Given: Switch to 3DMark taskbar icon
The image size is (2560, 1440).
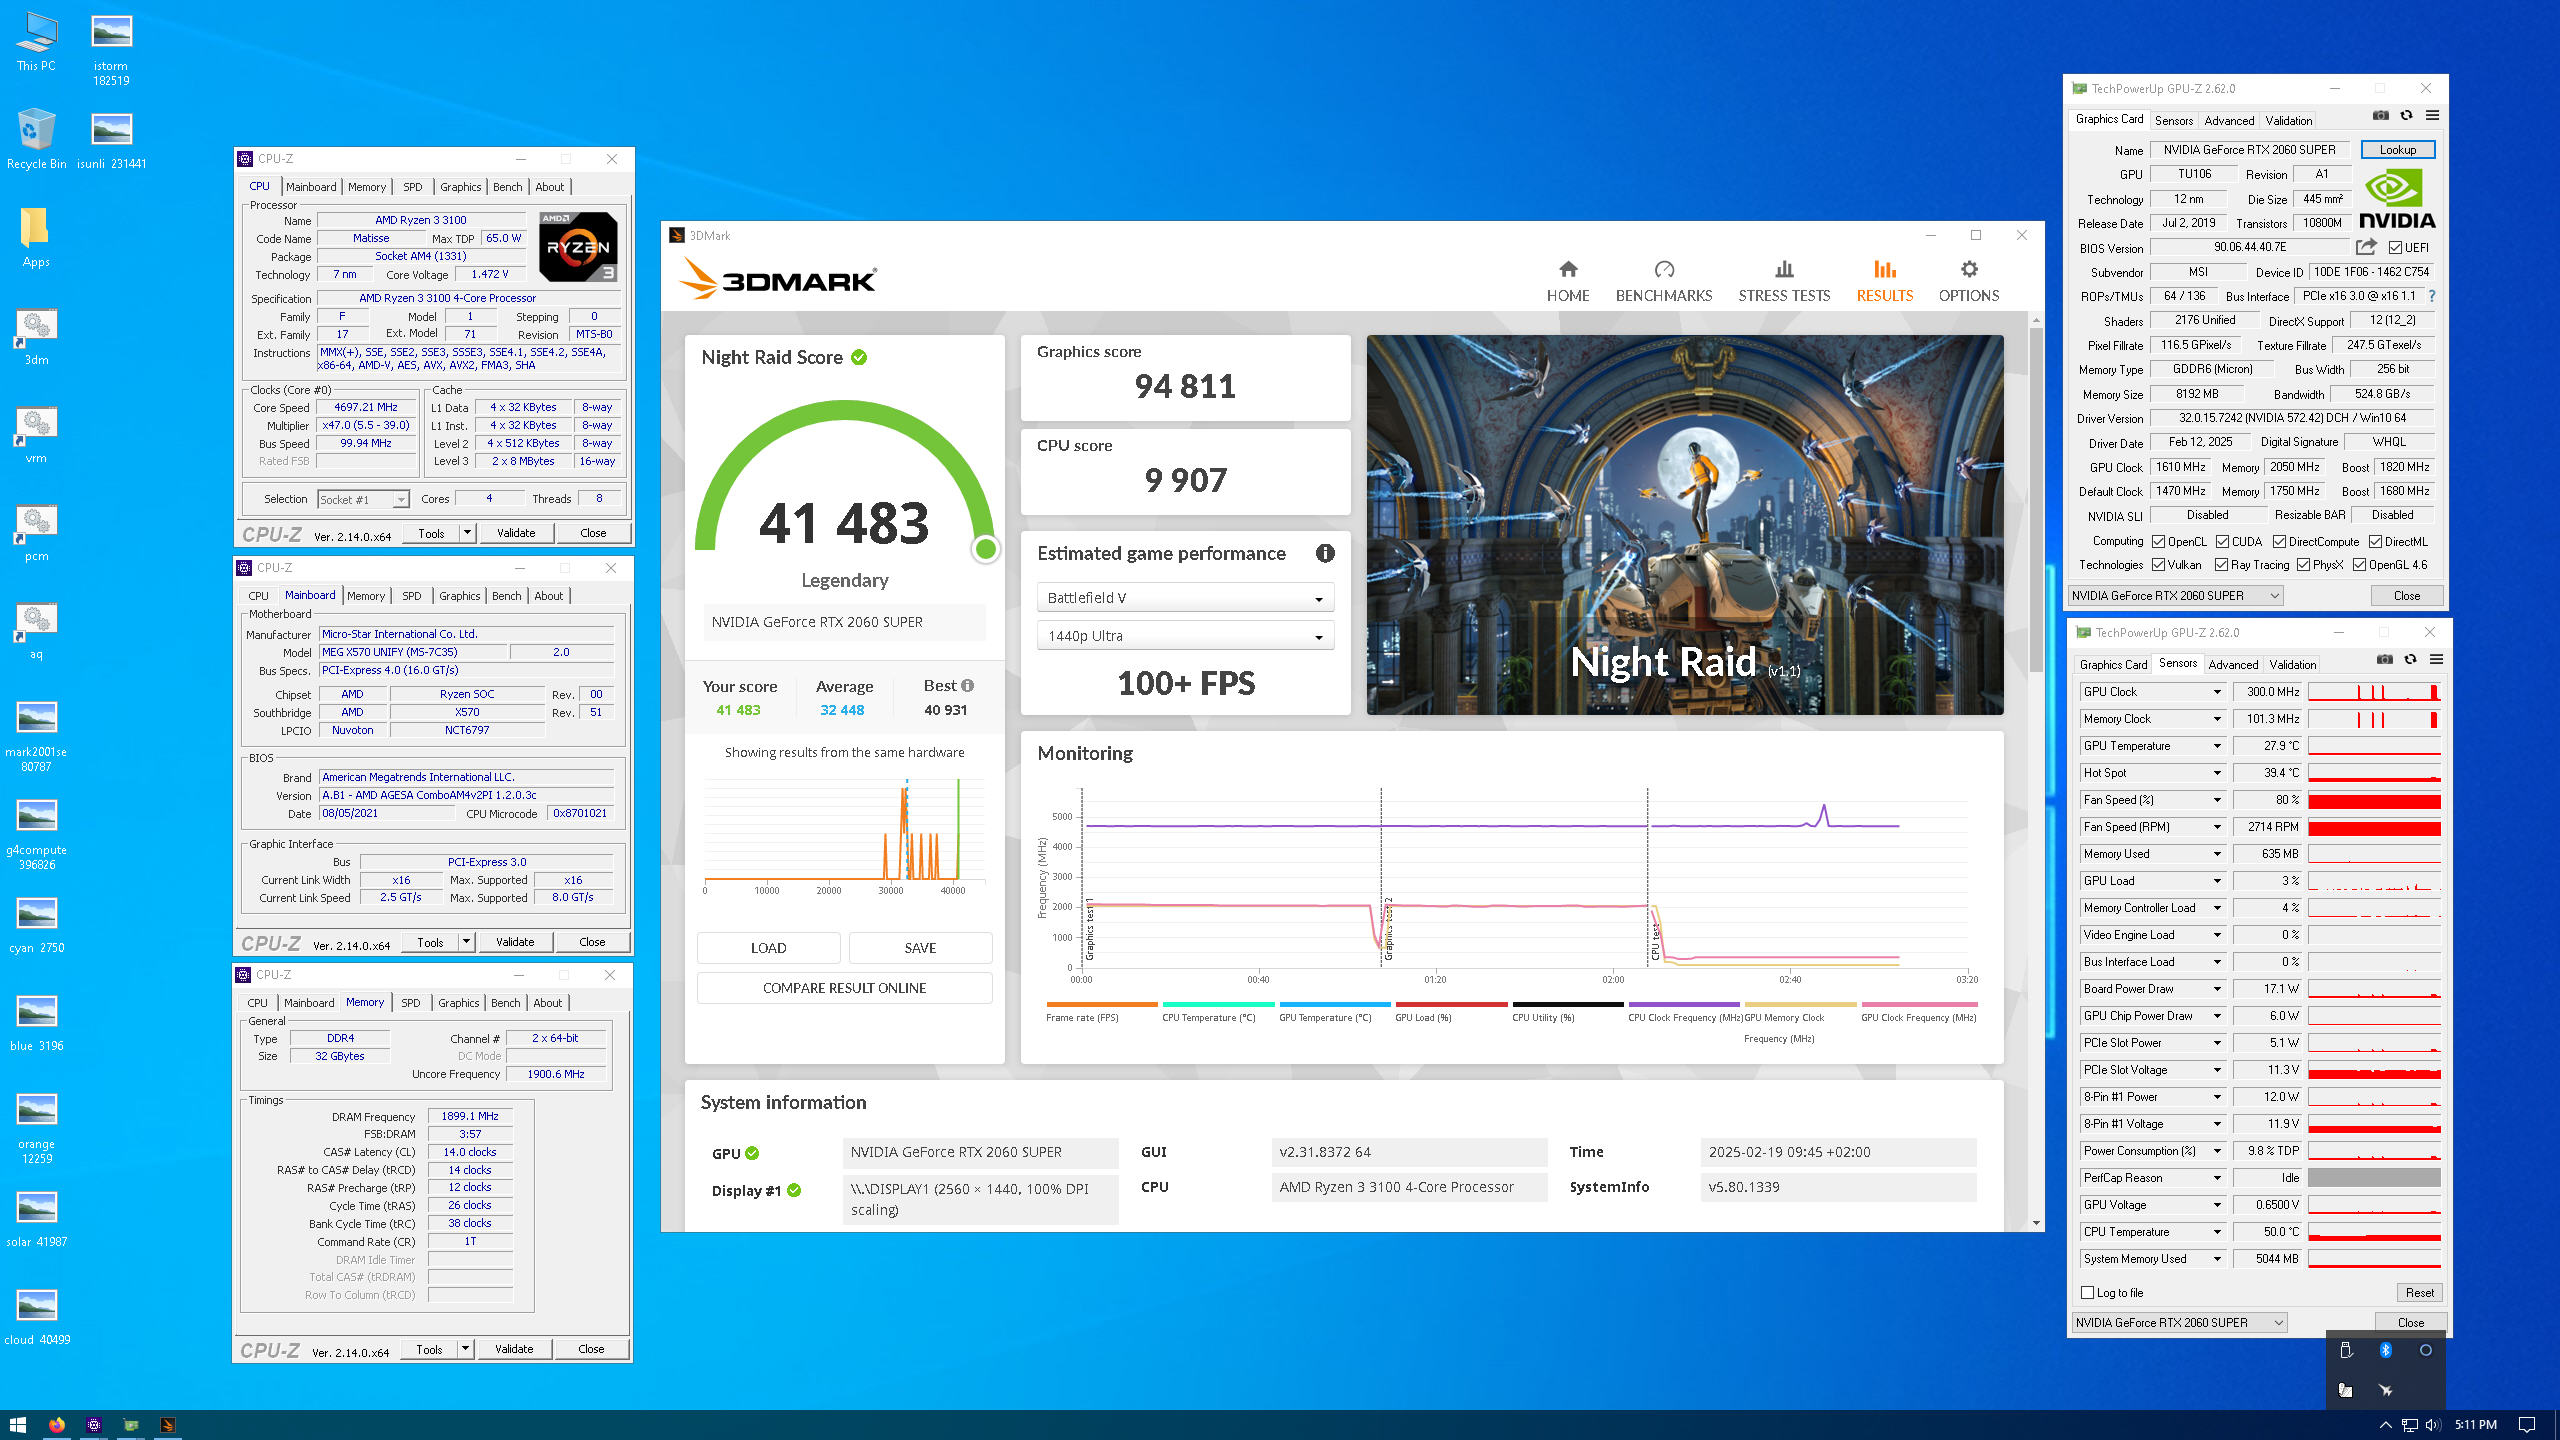Looking at the screenshot, I should tap(167, 1425).
